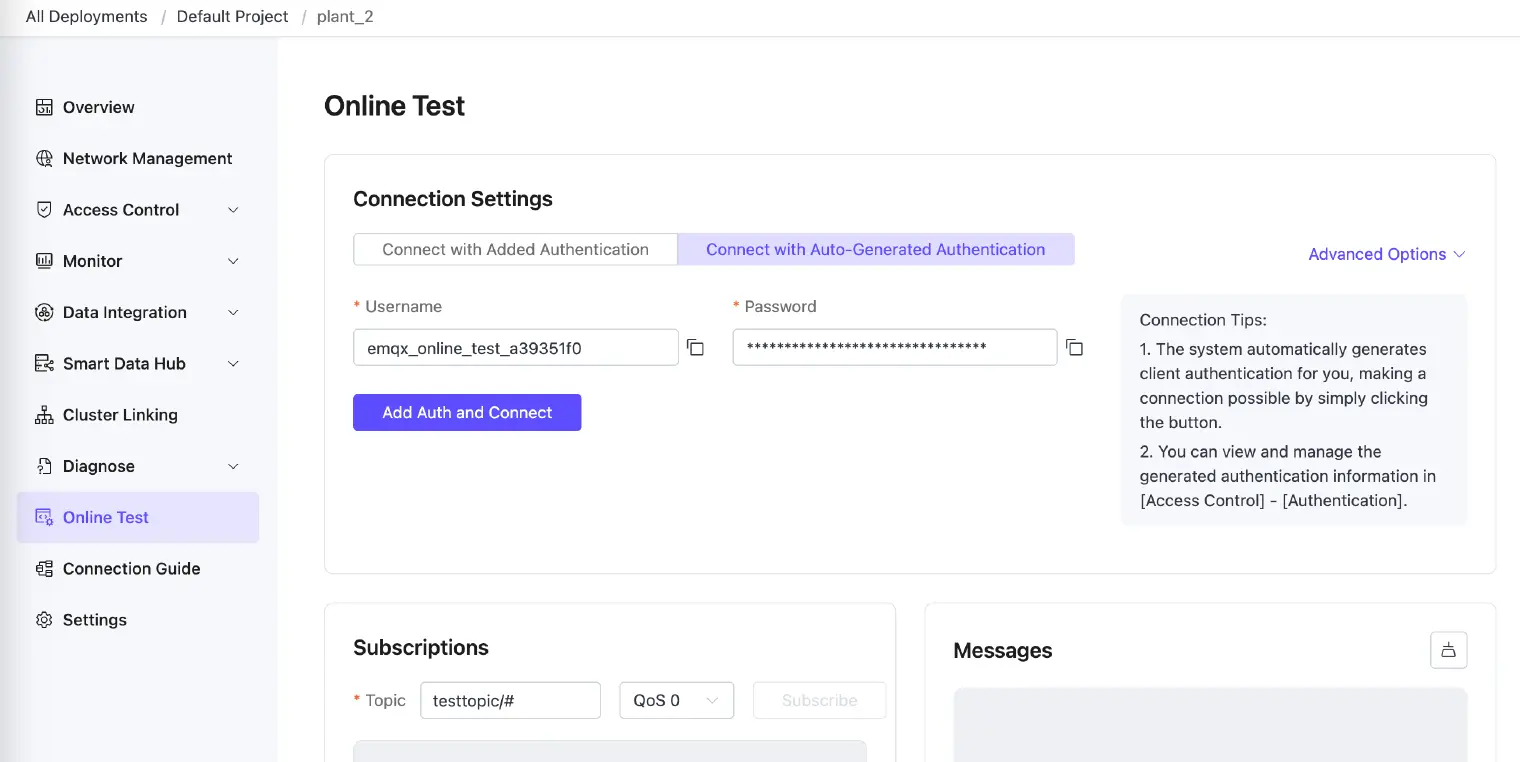
Task: Focus the Password input field
Action: (895, 347)
